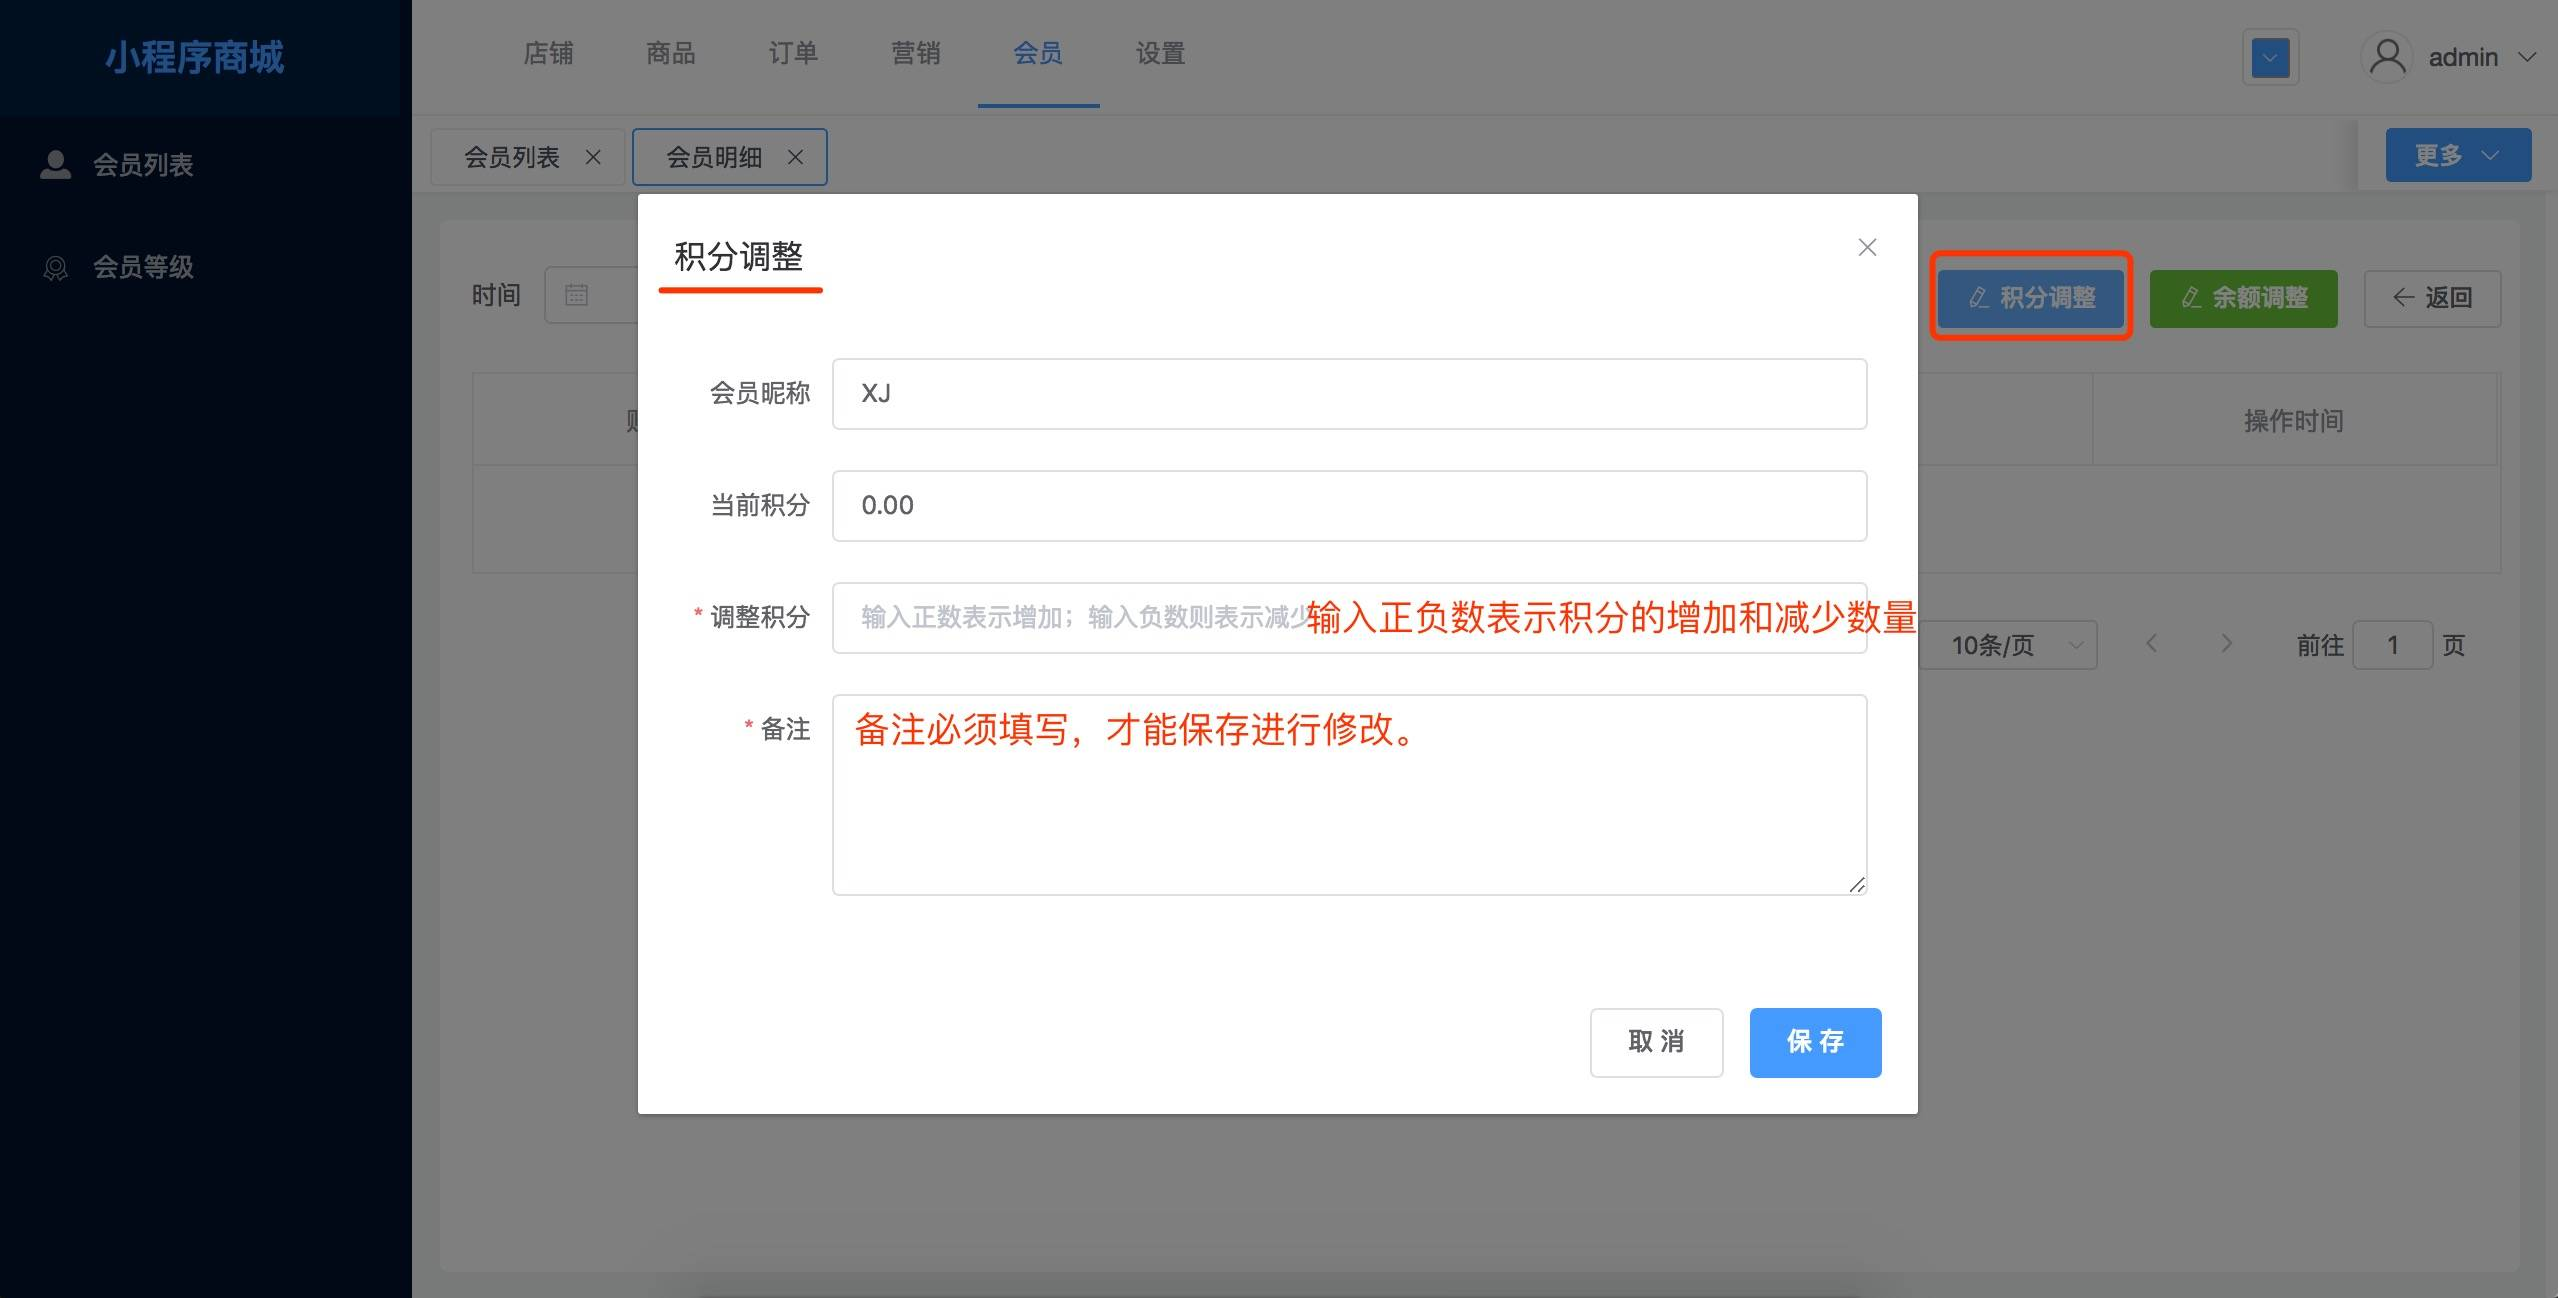Image resolution: width=2558 pixels, height=1298 pixels.
Task: Click the arrow icon on 返回 button
Action: tap(2403, 297)
